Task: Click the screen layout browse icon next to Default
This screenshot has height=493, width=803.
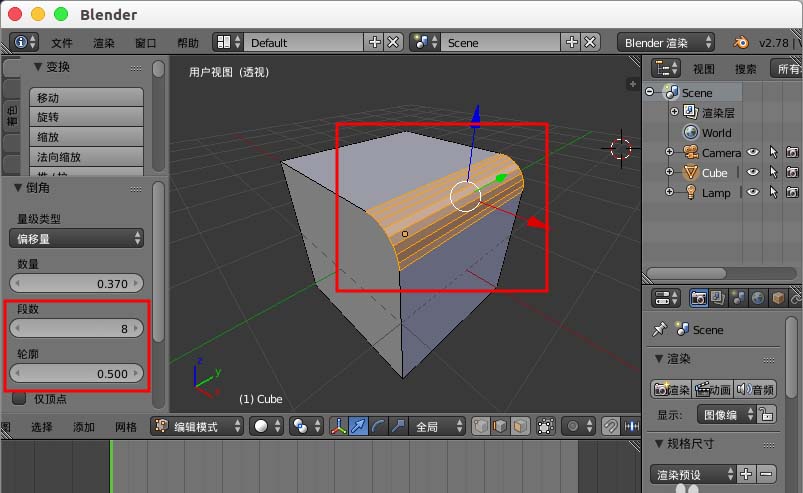Action: coord(228,42)
